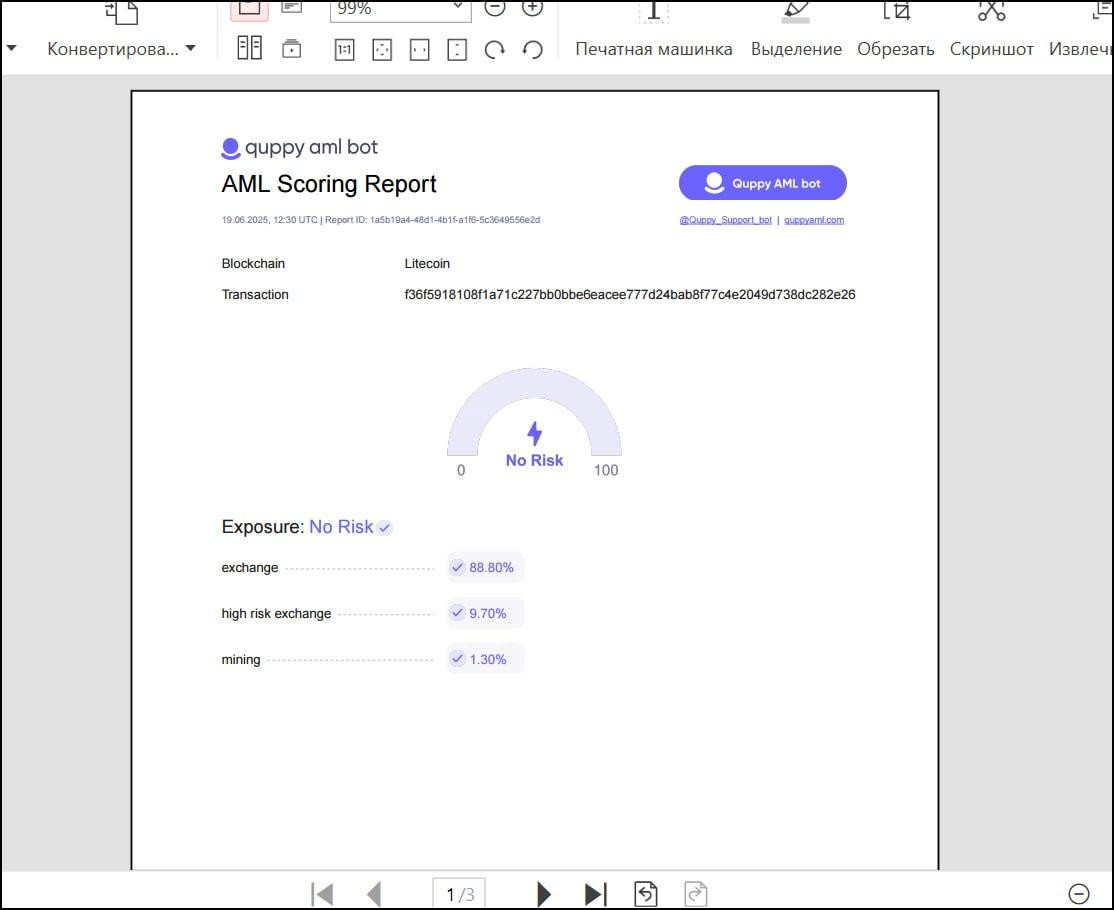Screen dimensions: 1114x910
Task: Zoom in with the toolbar plus button
Action: pyautogui.click(x=532, y=8)
